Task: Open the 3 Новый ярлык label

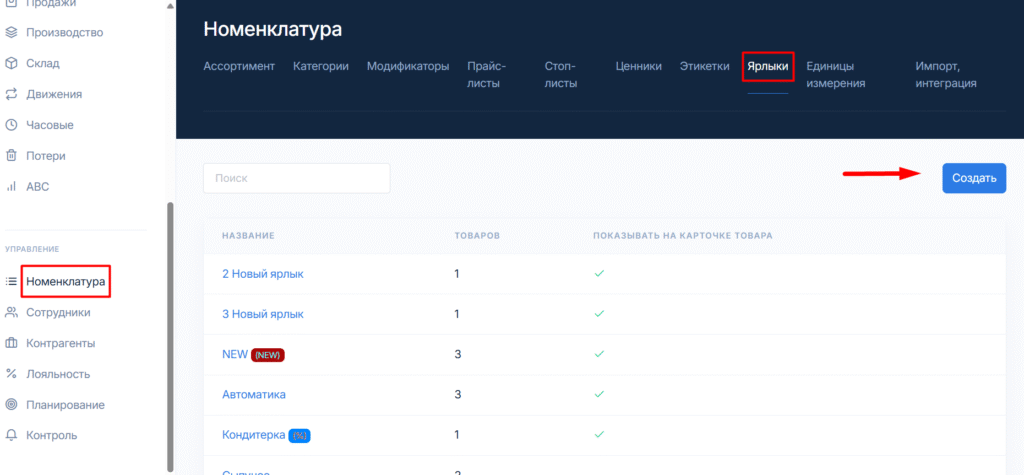Action: click(x=263, y=314)
